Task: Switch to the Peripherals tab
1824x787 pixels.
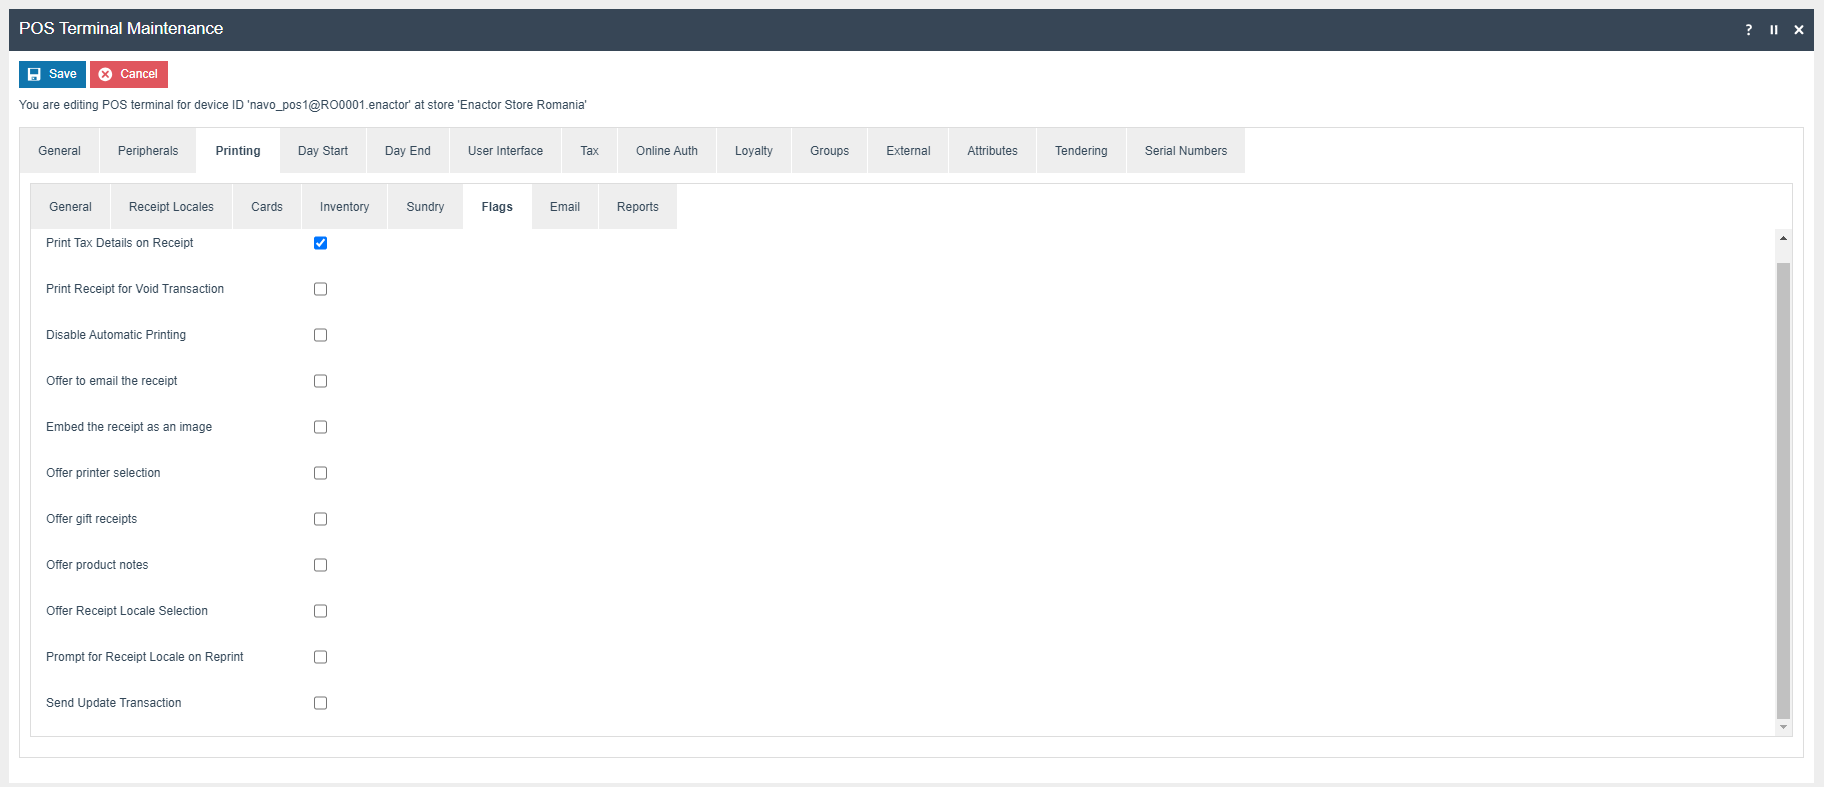Action: [148, 151]
